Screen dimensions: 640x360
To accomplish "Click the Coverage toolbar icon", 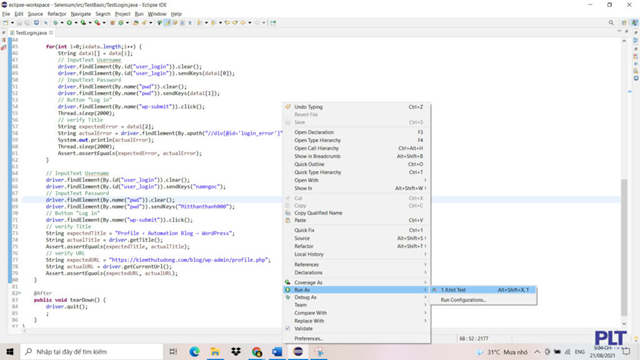I will click(83, 23).
